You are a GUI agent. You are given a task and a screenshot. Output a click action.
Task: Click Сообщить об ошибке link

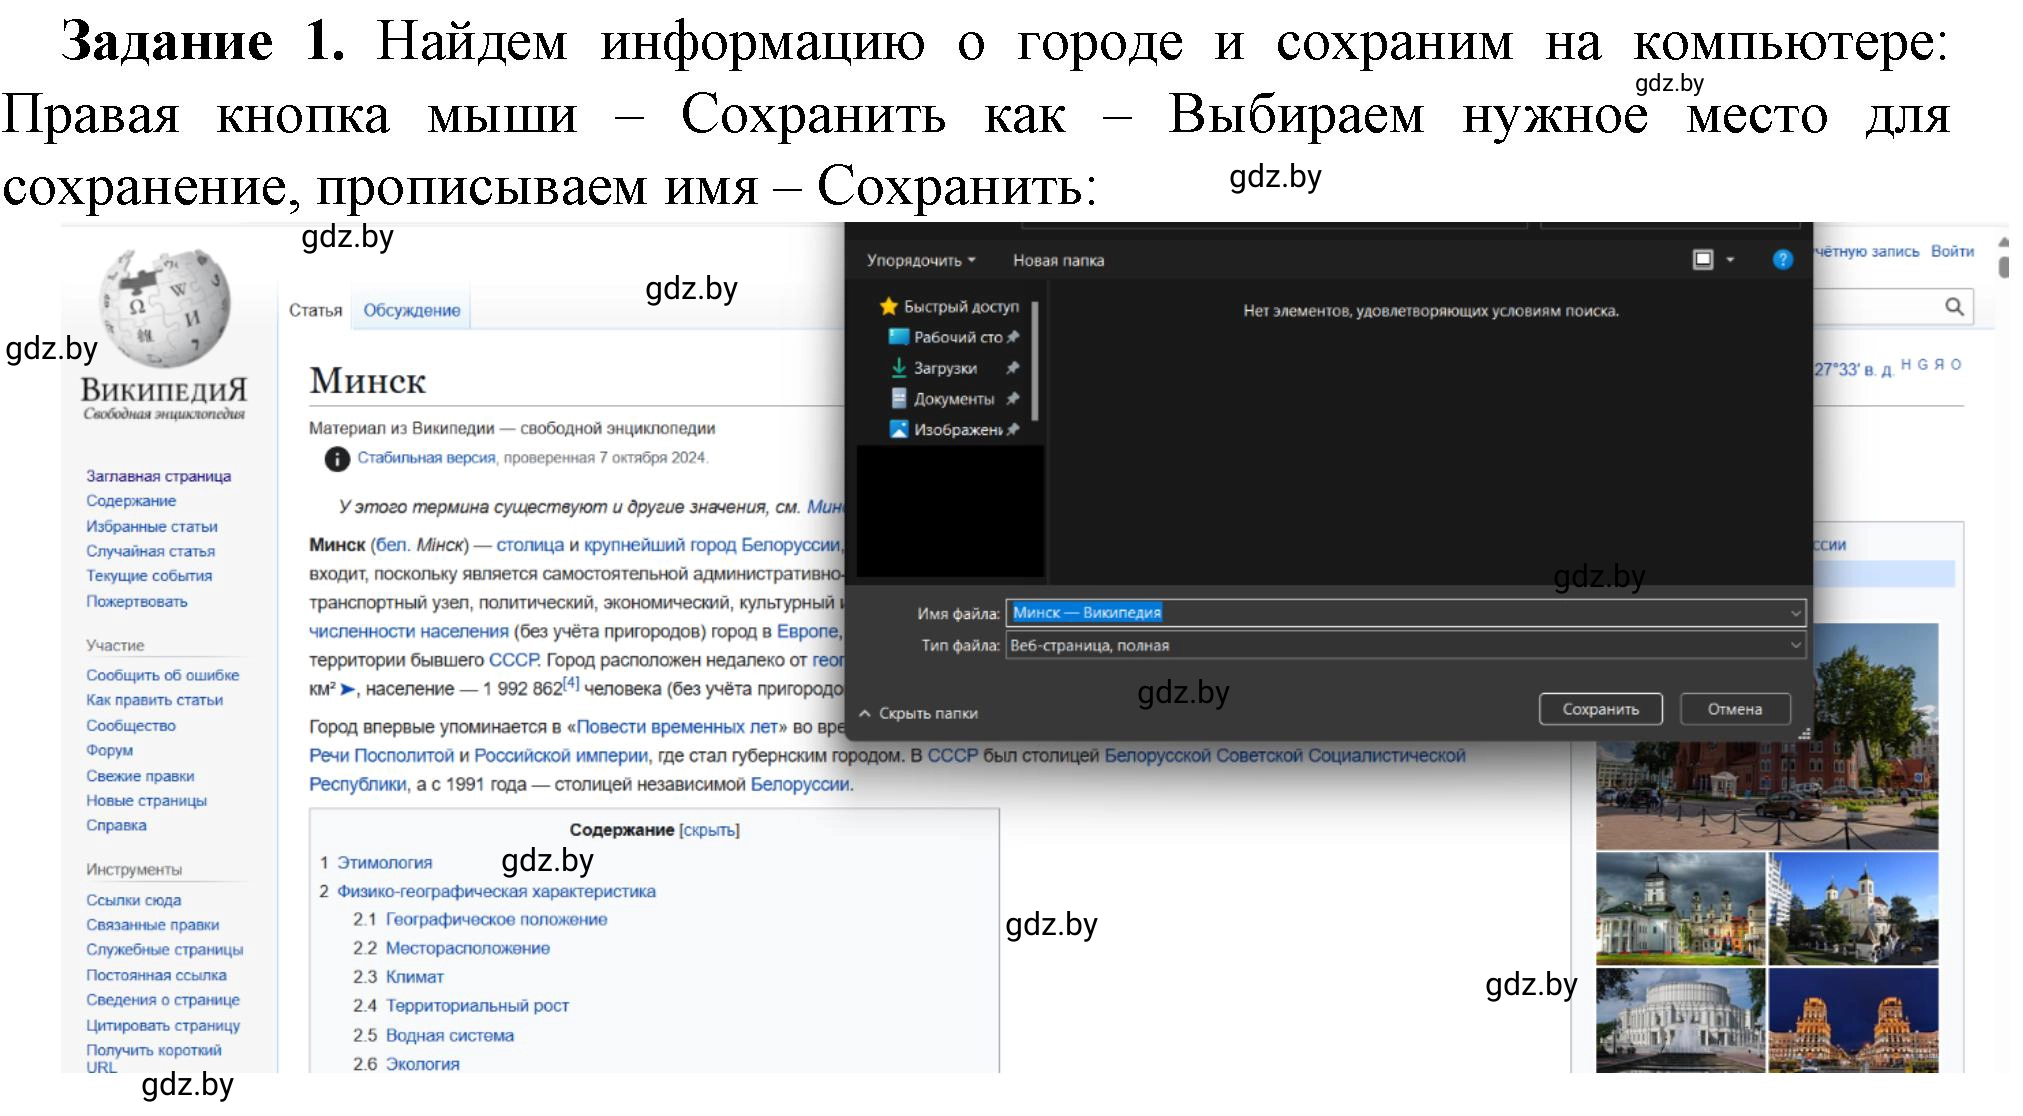tap(163, 675)
